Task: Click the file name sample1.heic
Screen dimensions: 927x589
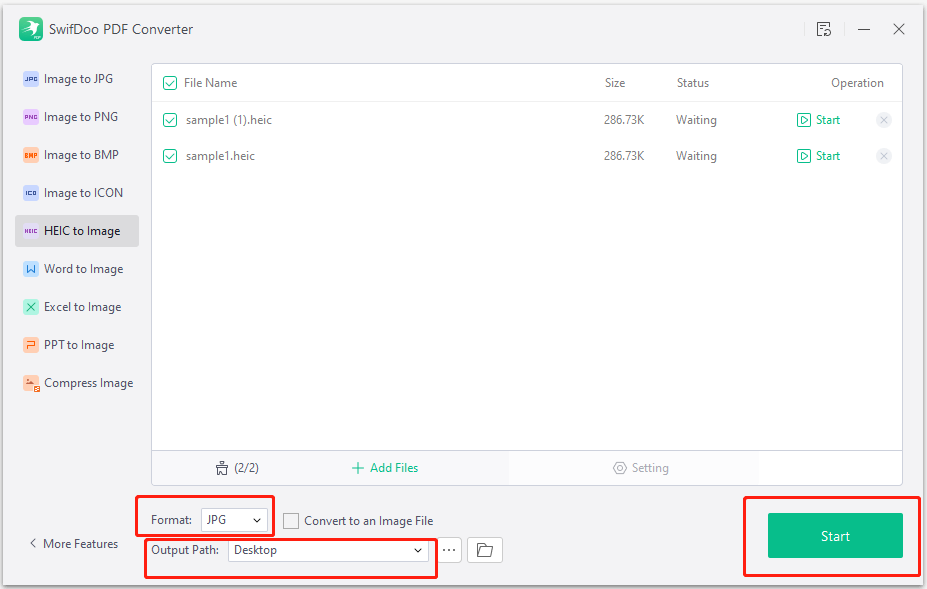Action: [220, 156]
